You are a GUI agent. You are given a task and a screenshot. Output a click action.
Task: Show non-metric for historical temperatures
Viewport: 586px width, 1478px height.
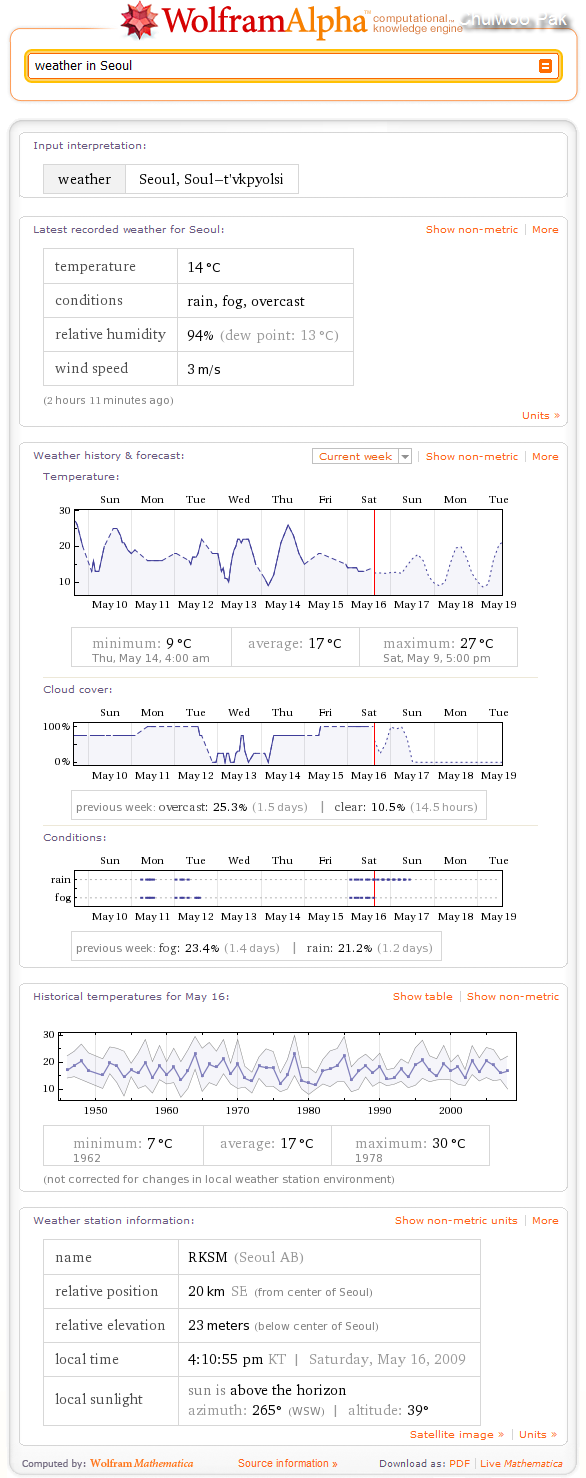point(513,997)
